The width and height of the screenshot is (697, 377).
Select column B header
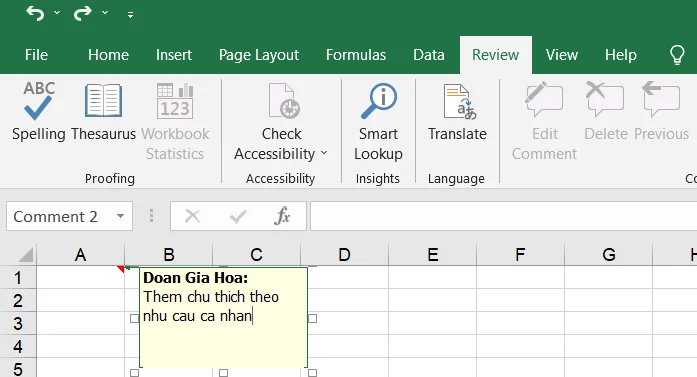click(168, 255)
